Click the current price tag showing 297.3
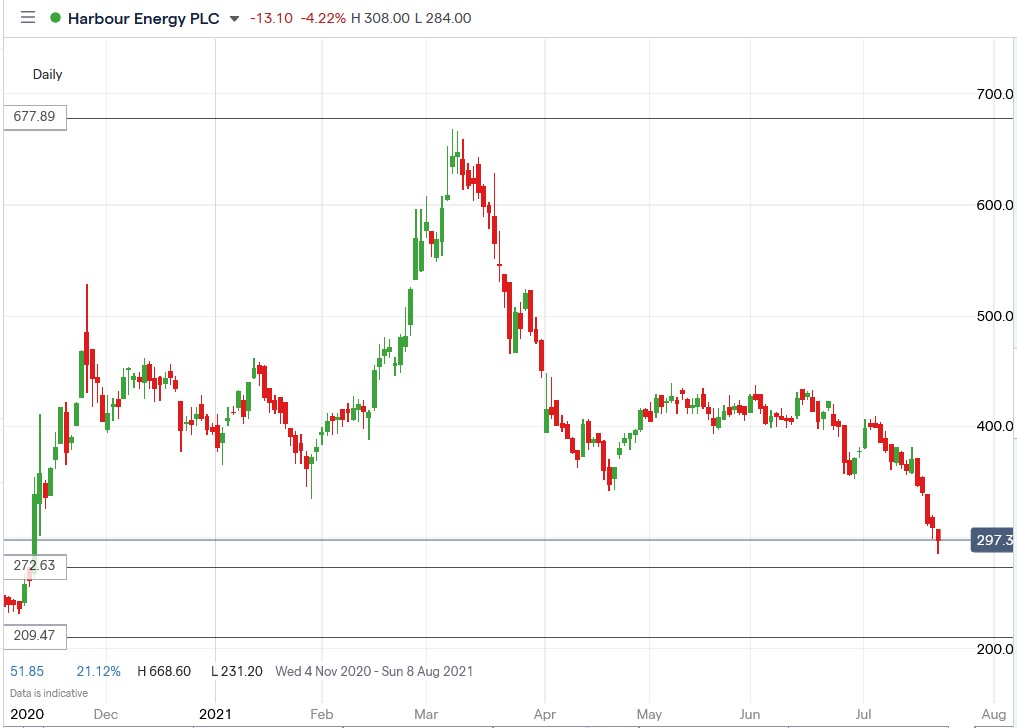This screenshot has width=1017, height=728. (993, 540)
